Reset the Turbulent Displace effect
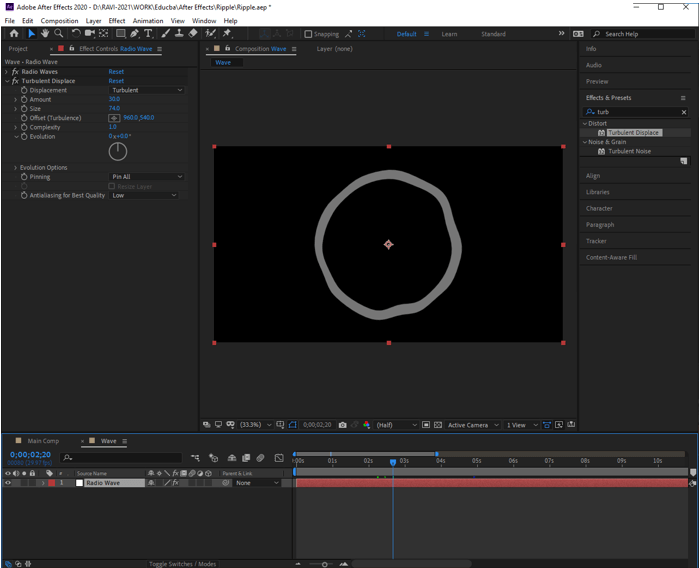This screenshot has width=700, height=568. [116, 81]
